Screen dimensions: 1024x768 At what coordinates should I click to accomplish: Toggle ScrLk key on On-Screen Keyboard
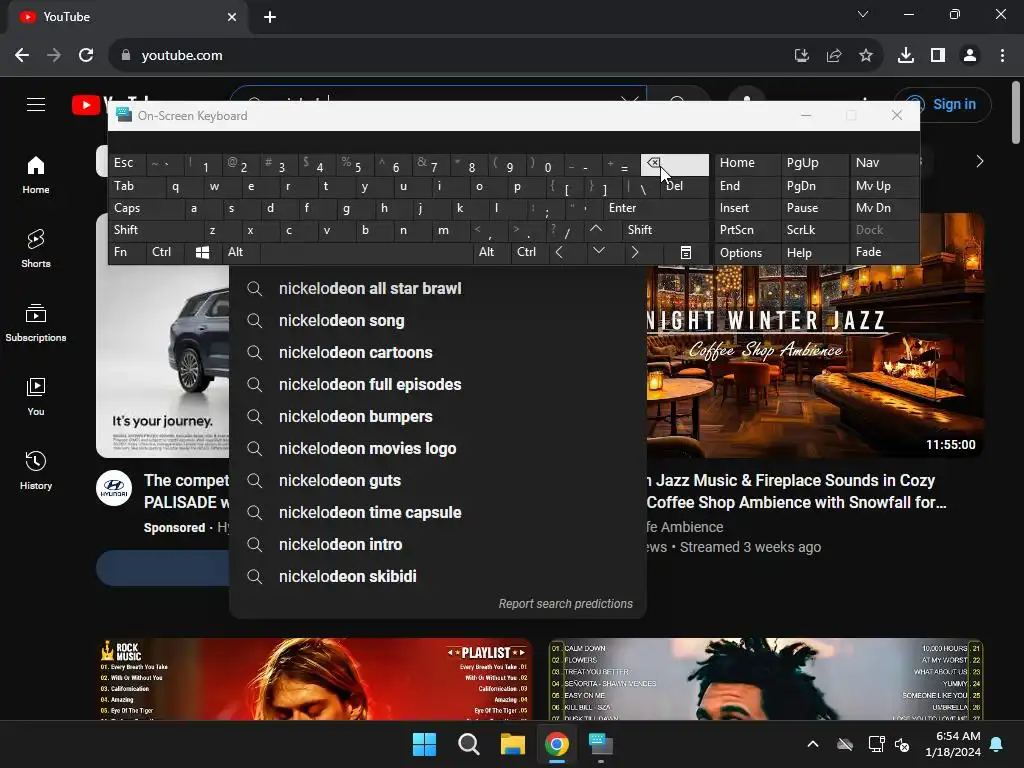tap(814, 230)
